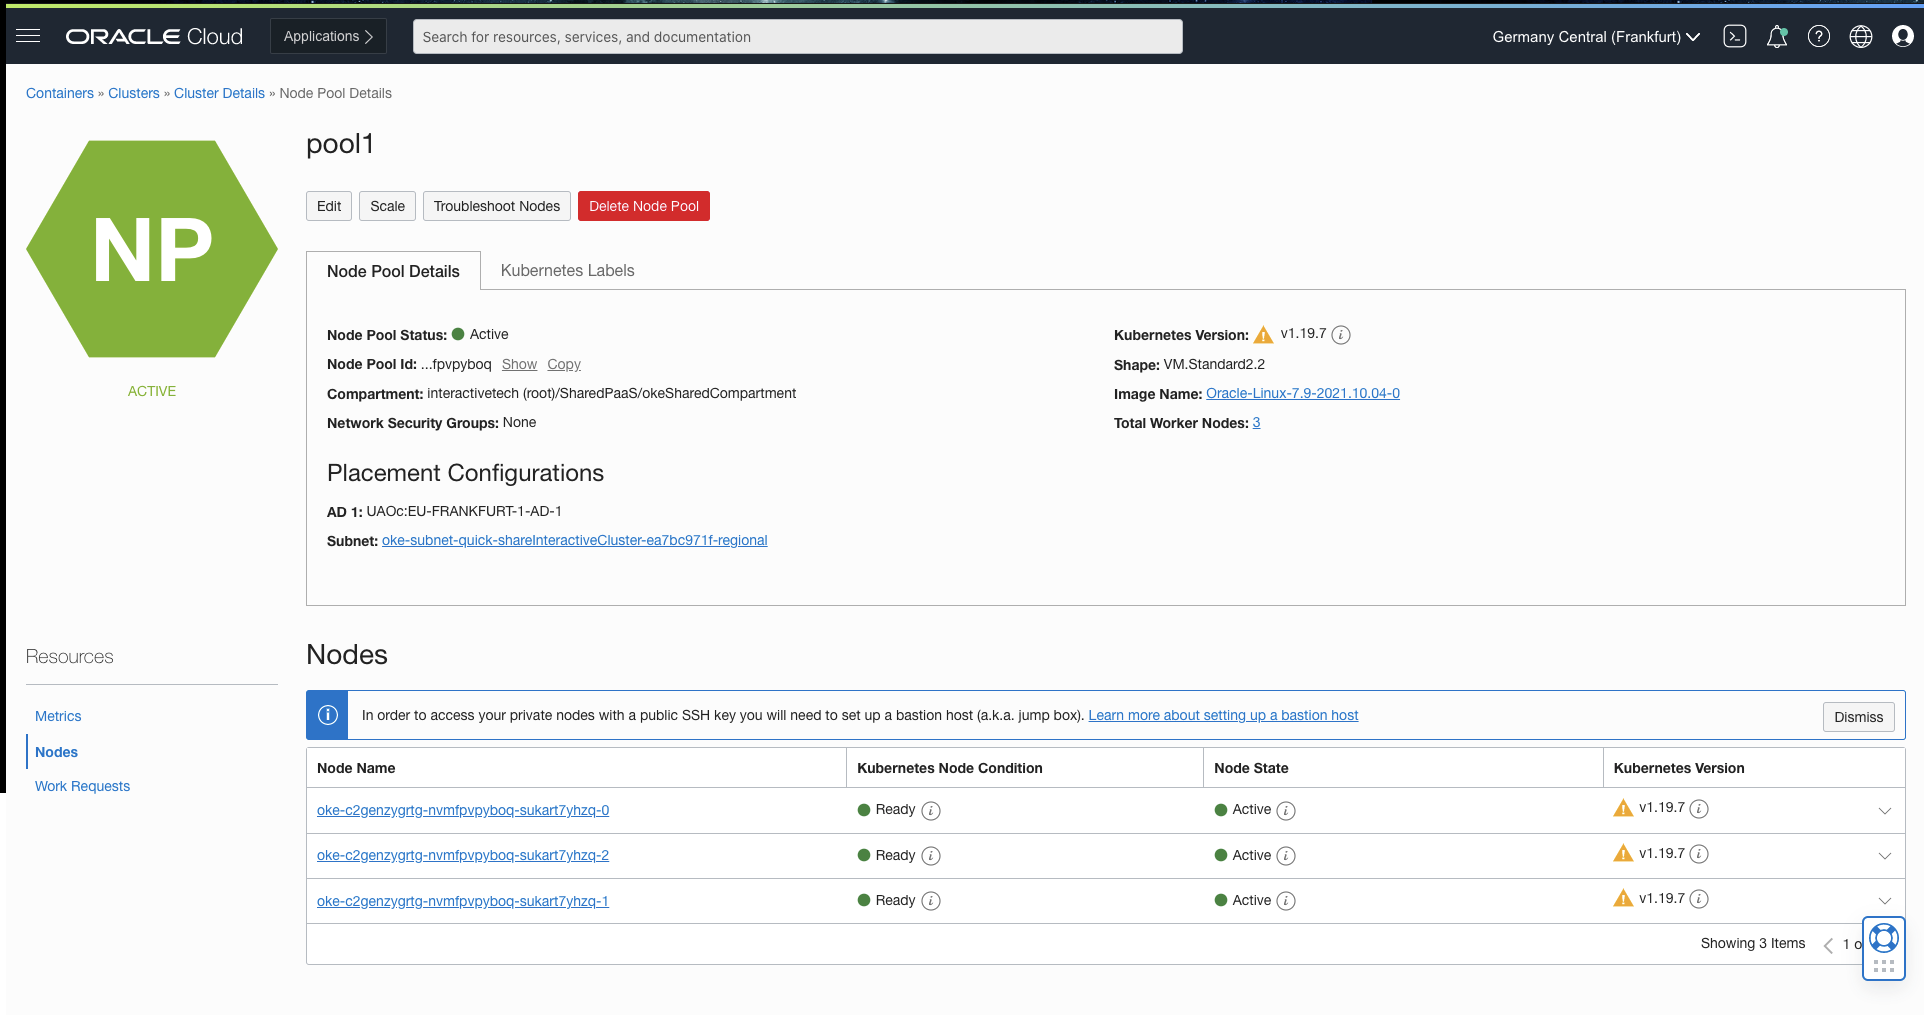Select Metrics in Resources menu
The height and width of the screenshot is (1015, 1924).
tap(58, 716)
